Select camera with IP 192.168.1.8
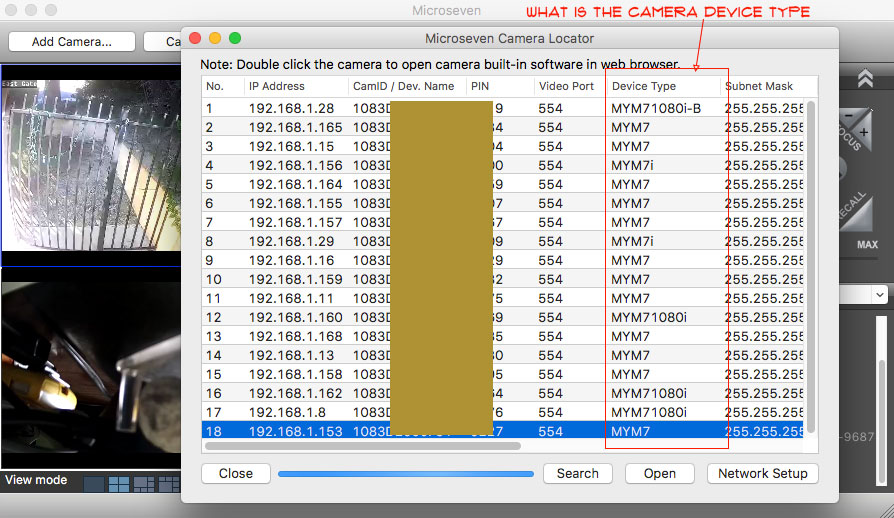894x518 pixels. tap(502, 412)
